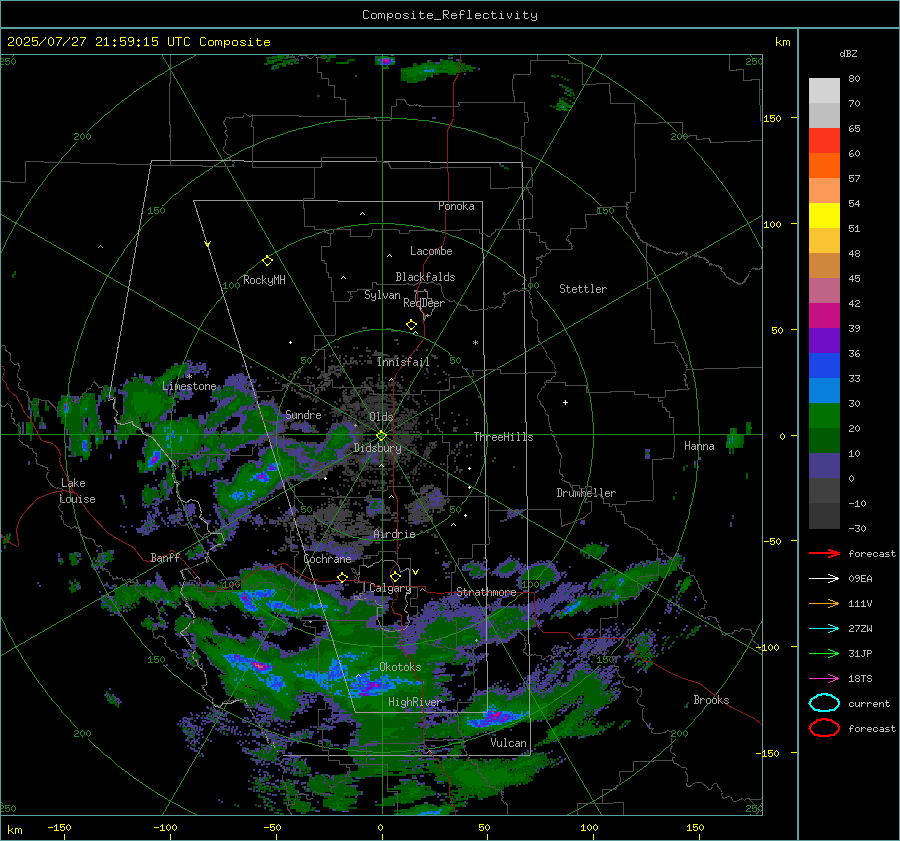Click the red forecast ellipse legend icon

point(824,728)
